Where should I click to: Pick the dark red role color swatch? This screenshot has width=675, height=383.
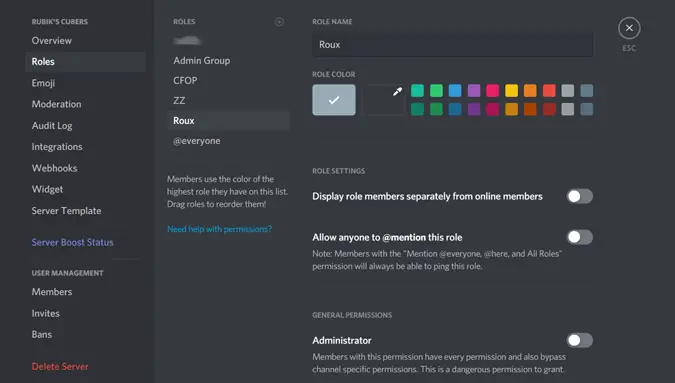549,109
